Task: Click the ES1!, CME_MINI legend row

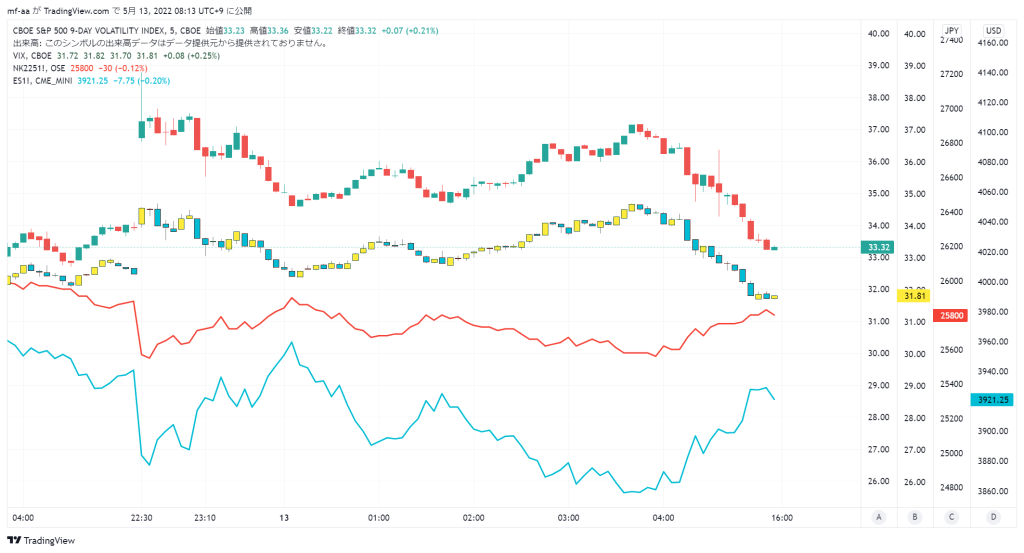Action: coord(91,81)
